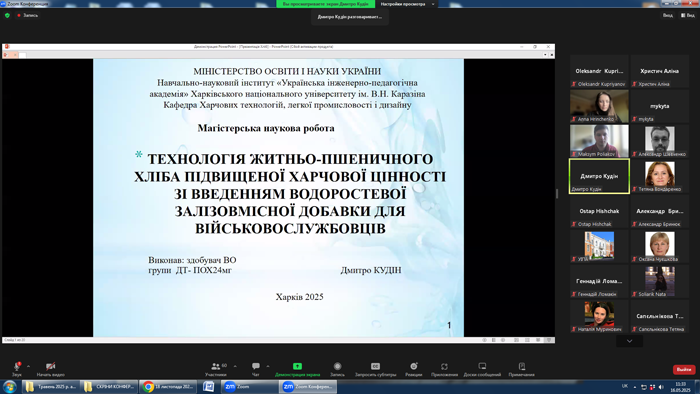Open the Примечания notes button
The height and width of the screenshot is (394, 700).
pos(521,369)
